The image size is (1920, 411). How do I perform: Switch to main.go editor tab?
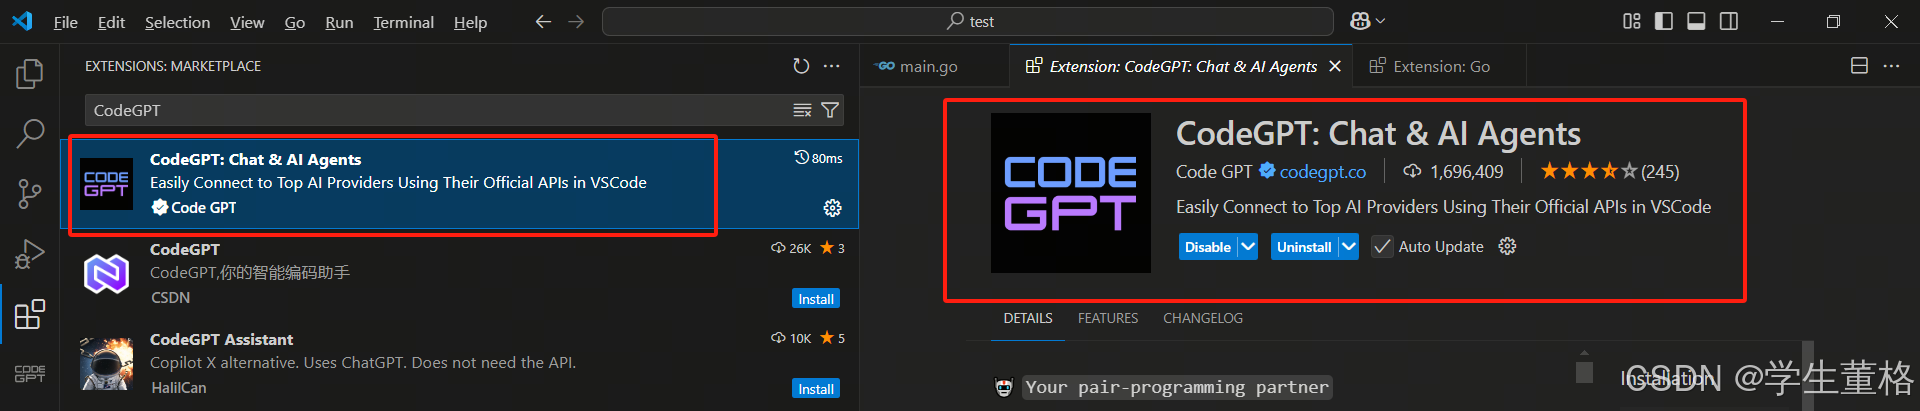tap(934, 66)
